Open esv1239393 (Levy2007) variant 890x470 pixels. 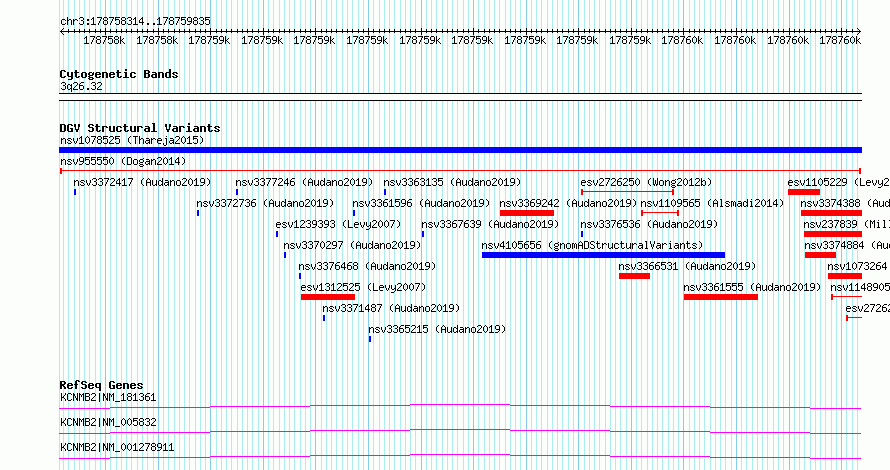coord(338,224)
